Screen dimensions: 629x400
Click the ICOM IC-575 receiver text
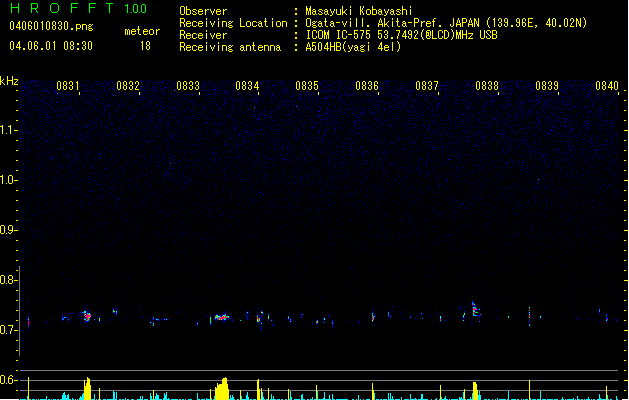coord(401,35)
